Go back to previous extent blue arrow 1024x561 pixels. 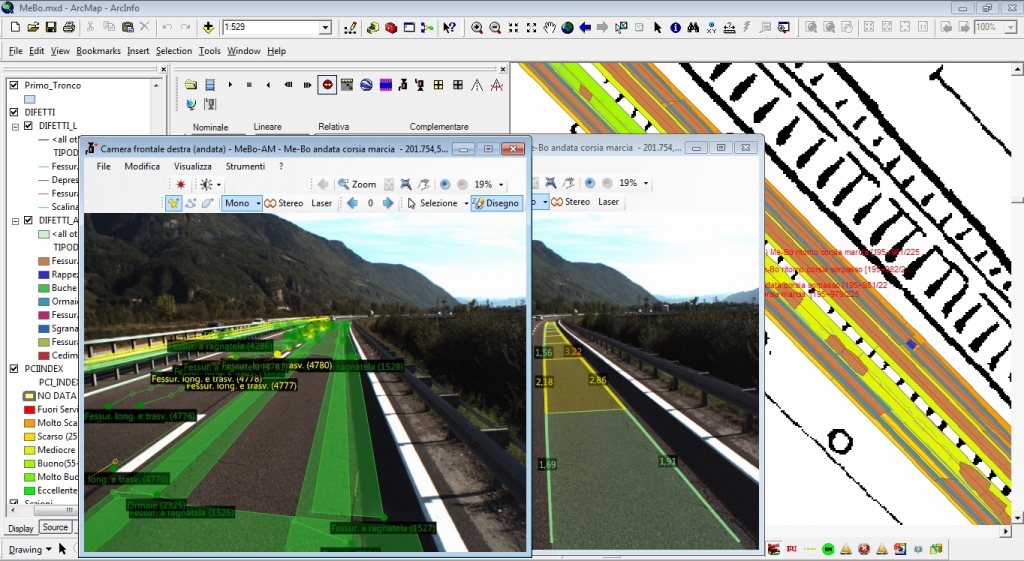tap(585, 27)
